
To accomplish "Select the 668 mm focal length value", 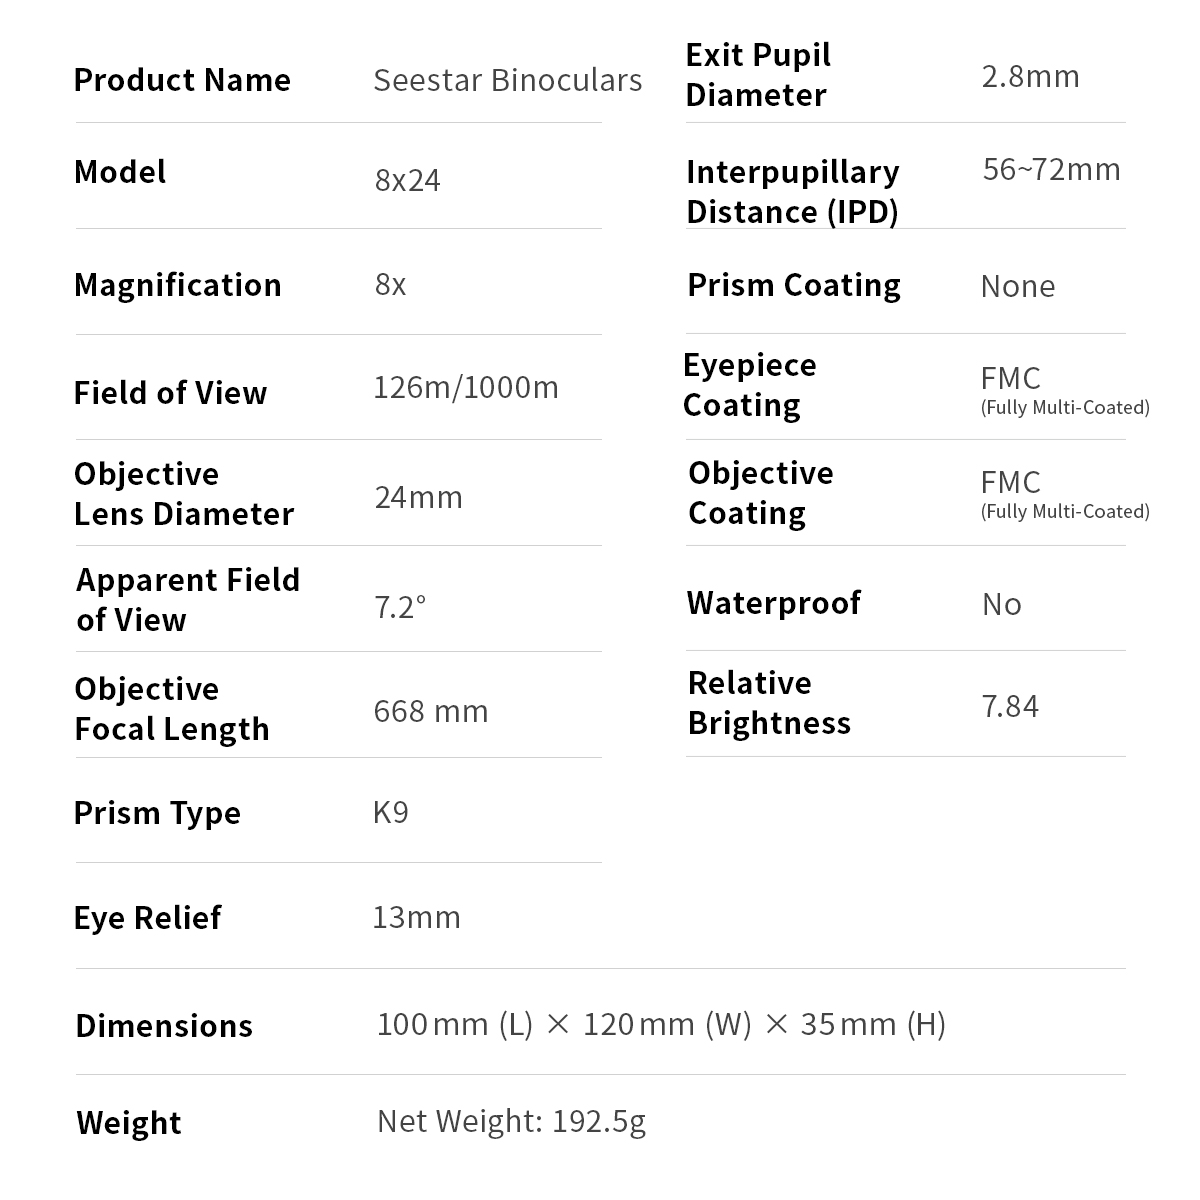I will 431,711.
